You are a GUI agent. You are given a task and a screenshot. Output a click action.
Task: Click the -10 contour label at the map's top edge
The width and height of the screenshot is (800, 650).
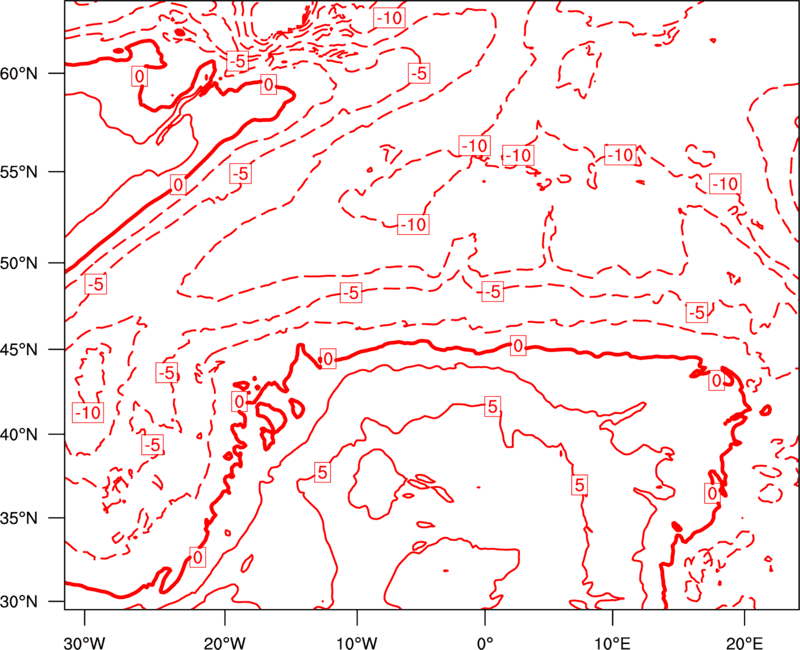pyautogui.click(x=390, y=18)
